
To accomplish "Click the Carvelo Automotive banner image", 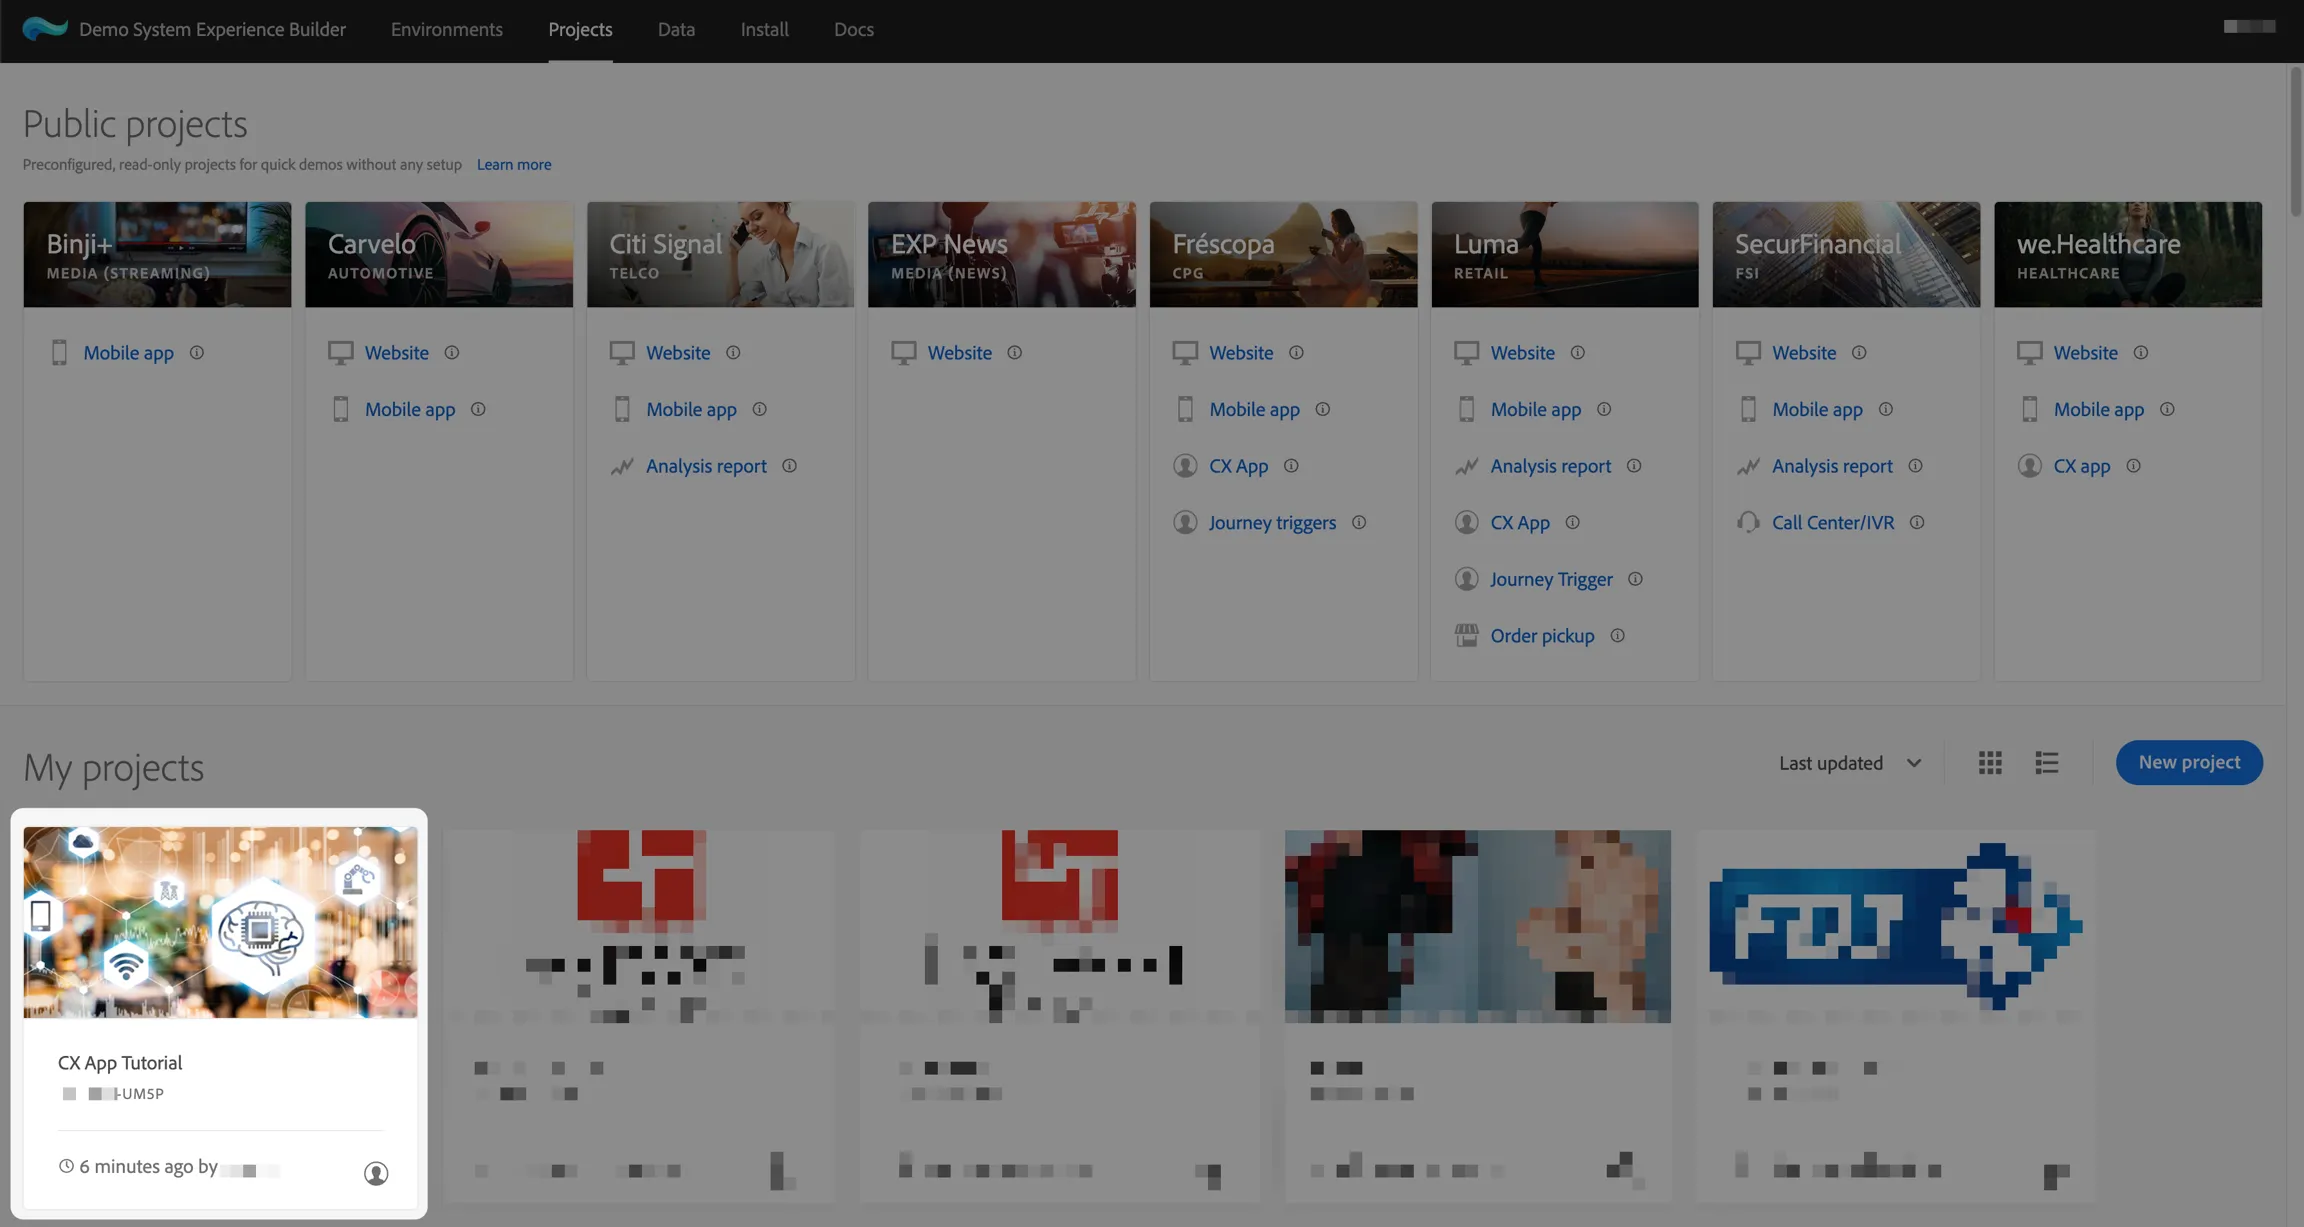I will 439,254.
